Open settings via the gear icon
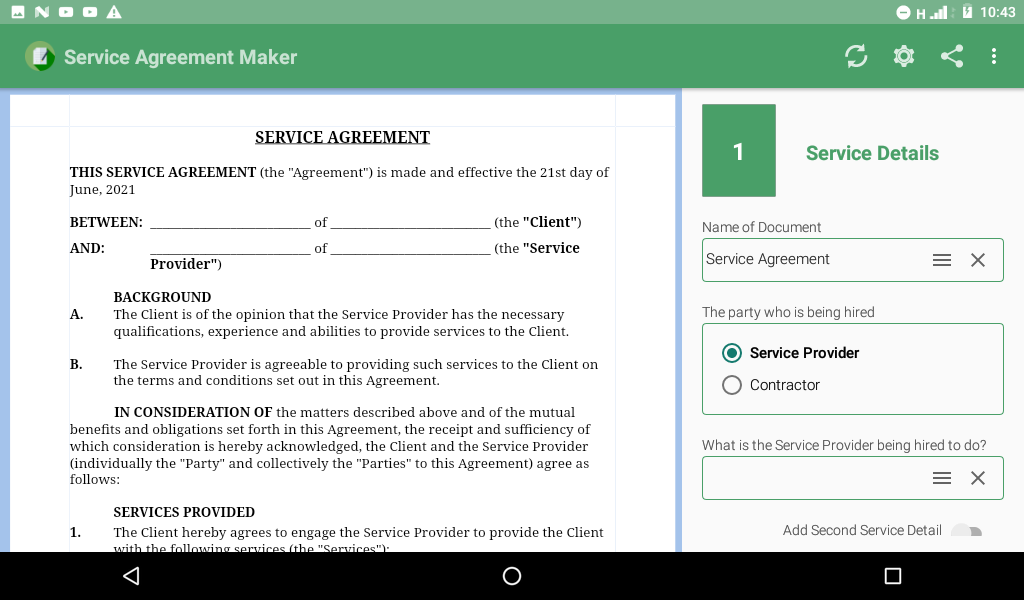This screenshot has height=600, width=1024. (904, 56)
